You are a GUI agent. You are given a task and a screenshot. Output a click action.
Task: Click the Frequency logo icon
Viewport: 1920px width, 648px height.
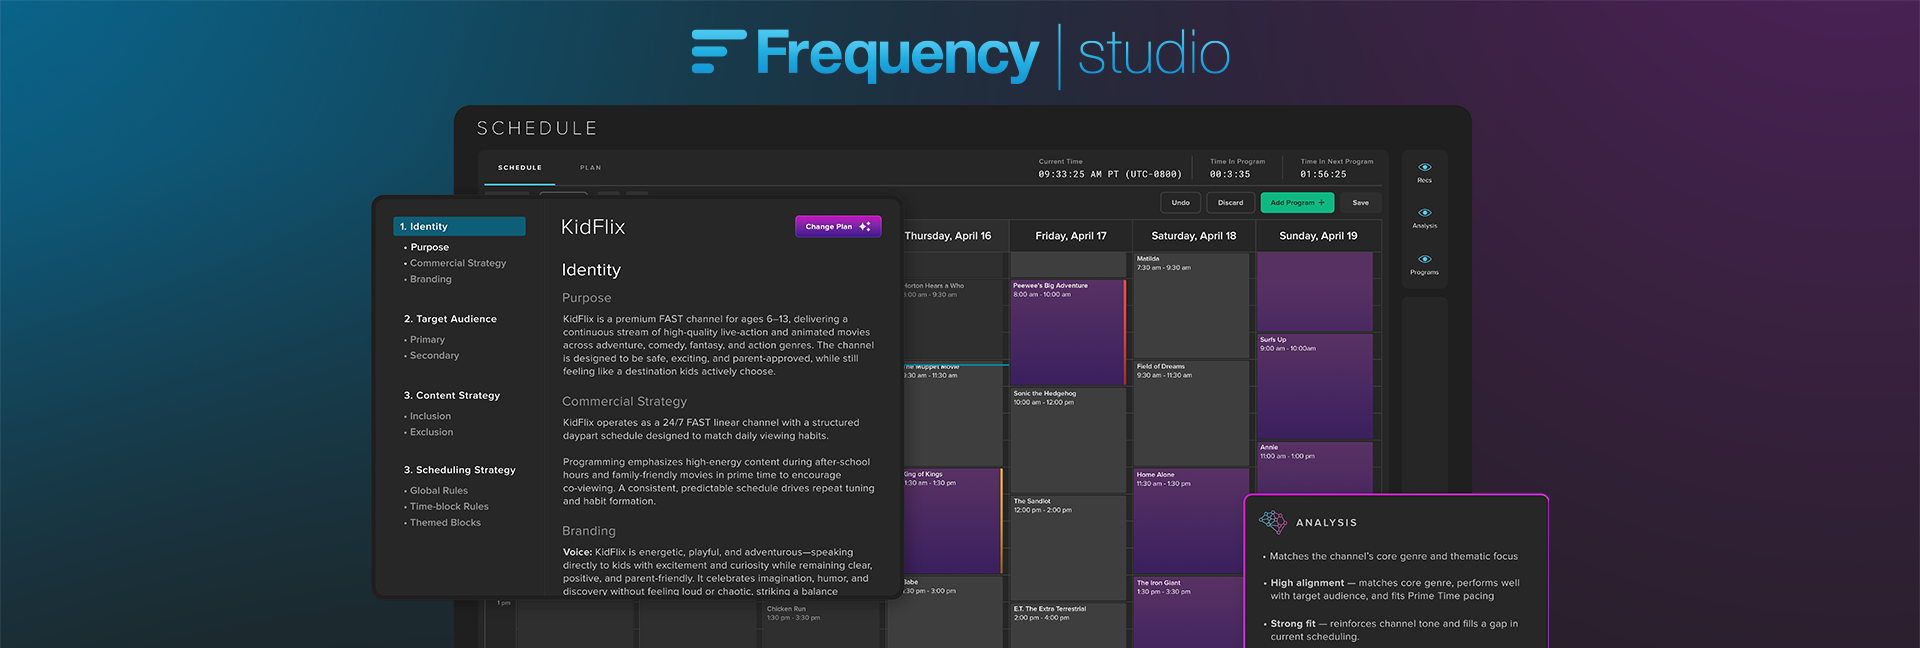click(718, 52)
